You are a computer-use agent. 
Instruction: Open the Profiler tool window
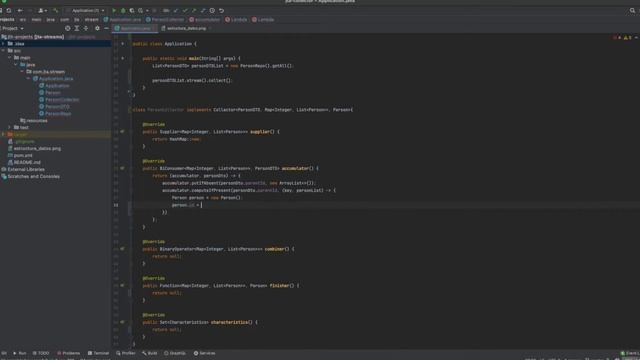pyautogui.click(x=126, y=353)
